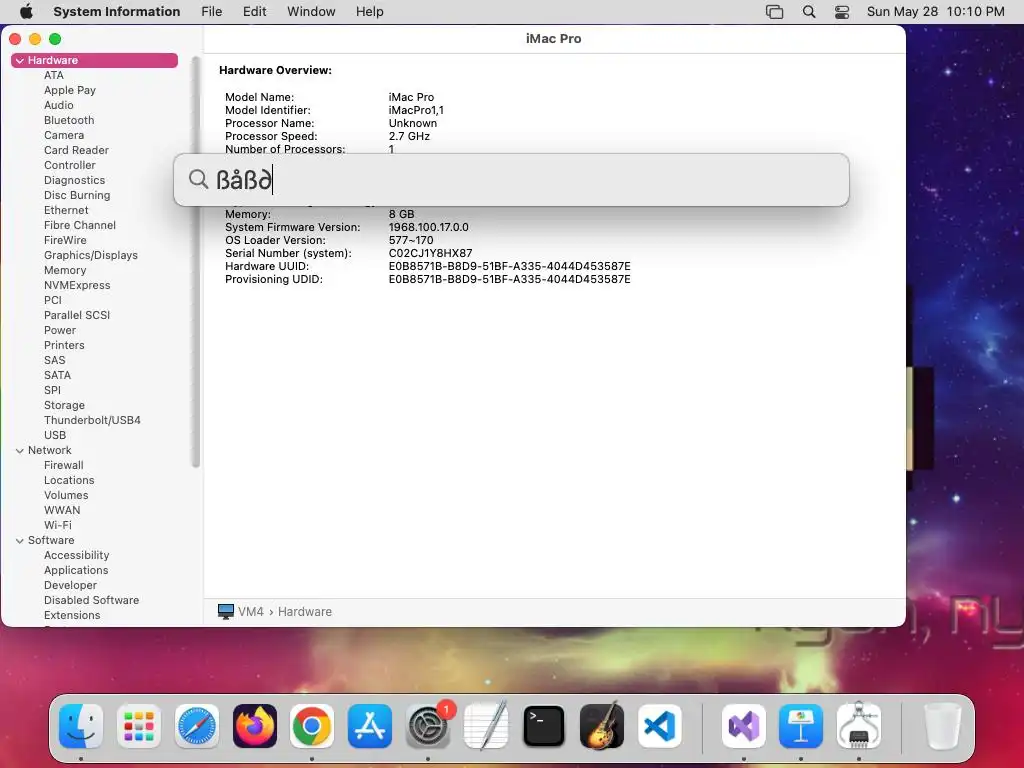
Task: Click the magnifier icon in Spotlight field
Action: [198, 178]
